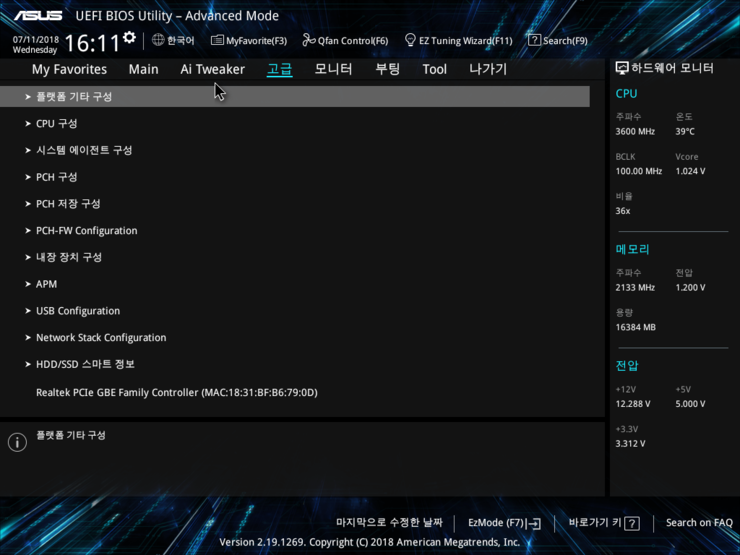740x555 pixels.
Task: Expand PCH-FW Configuration arrow
Action: click(28, 231)
